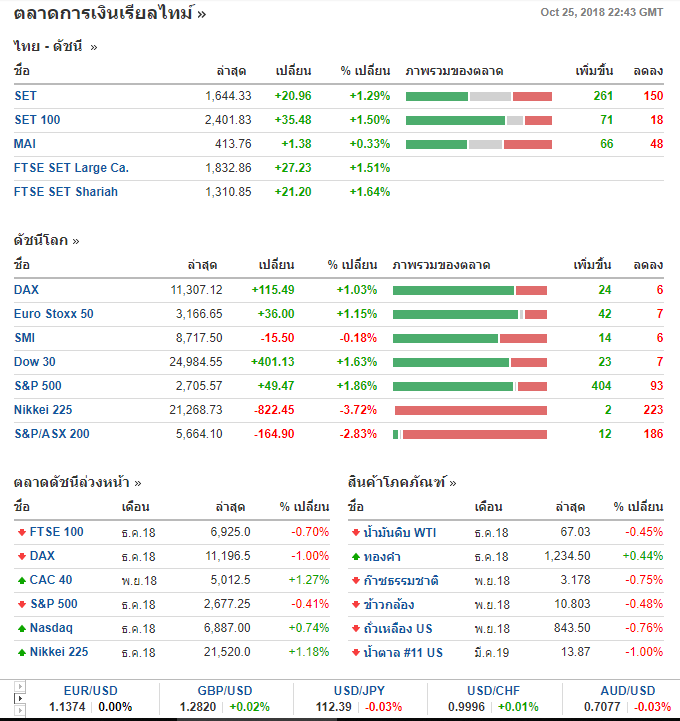The height and width of the screenshot is (721, 680).
Task: Open the SET 100 index link
Action: click(x=37, y=120)
